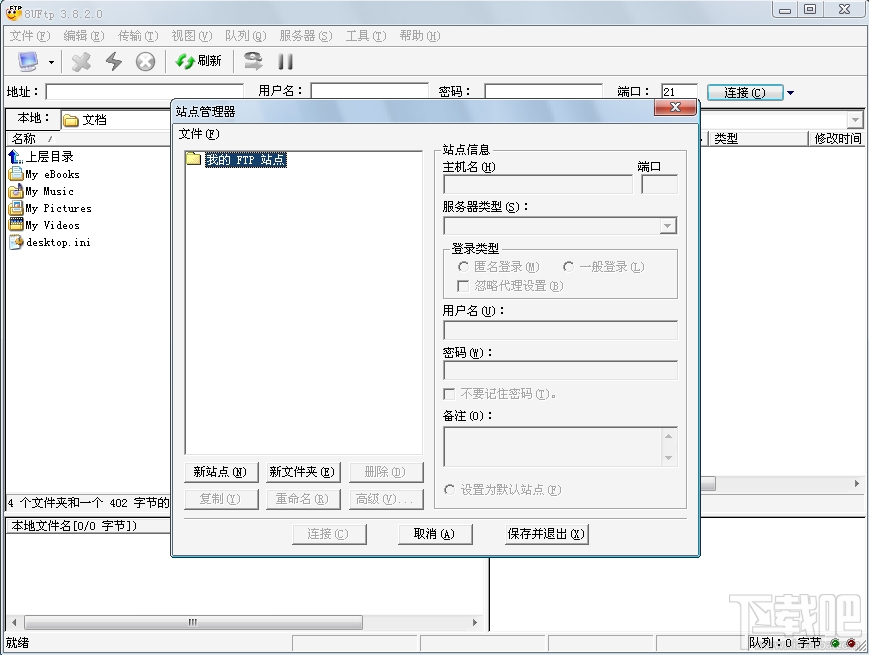Click the 用户名(U) field in site info

pyautogui.click(x=560, y=330)
